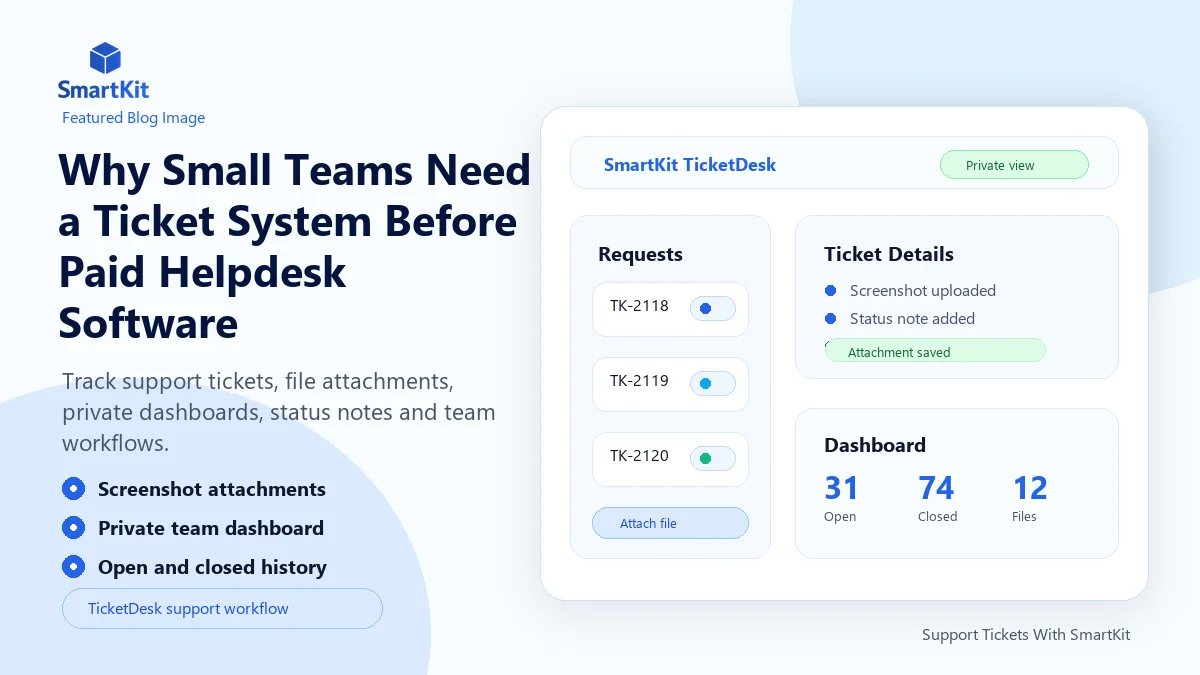Image resolution: width=1200 pixels, height=675 pixels.
Task: Click the main headline about Small Teams
Action: pos(294,247)
